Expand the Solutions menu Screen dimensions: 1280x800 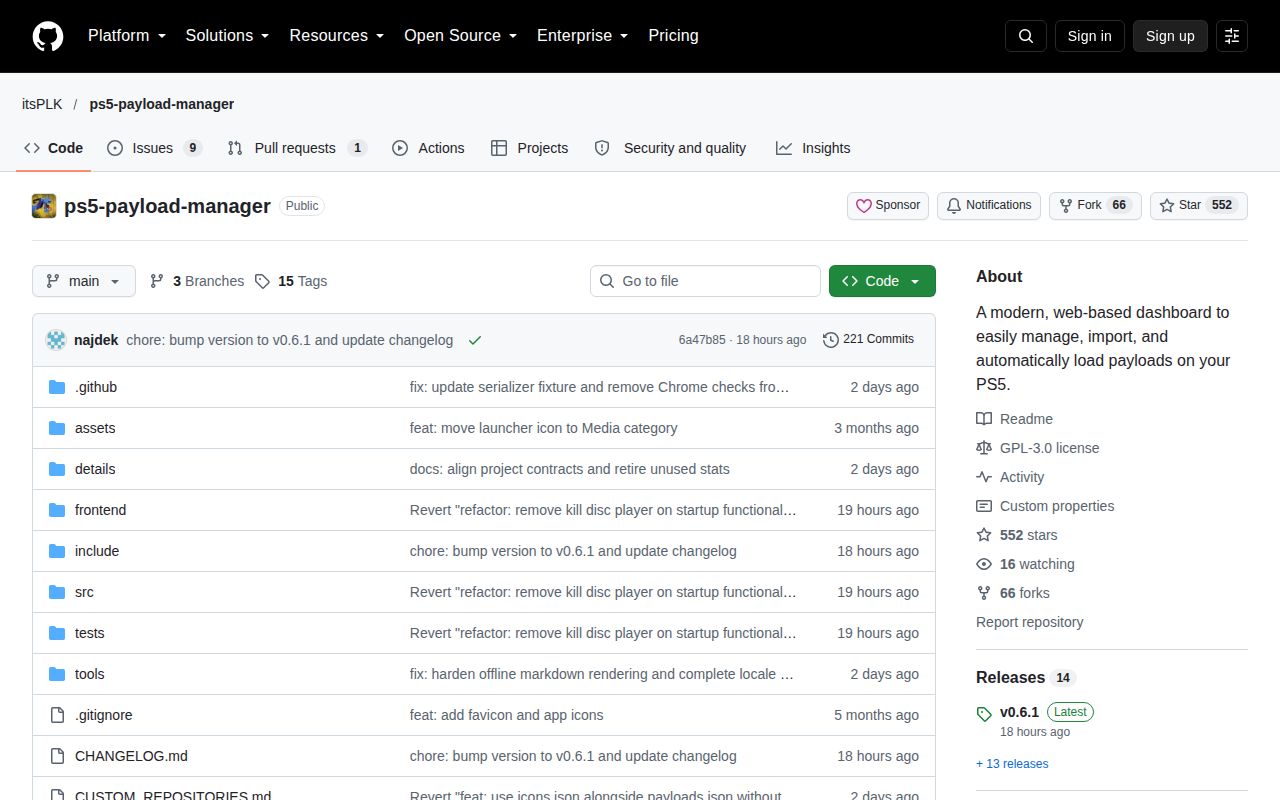tap(227, 35)
